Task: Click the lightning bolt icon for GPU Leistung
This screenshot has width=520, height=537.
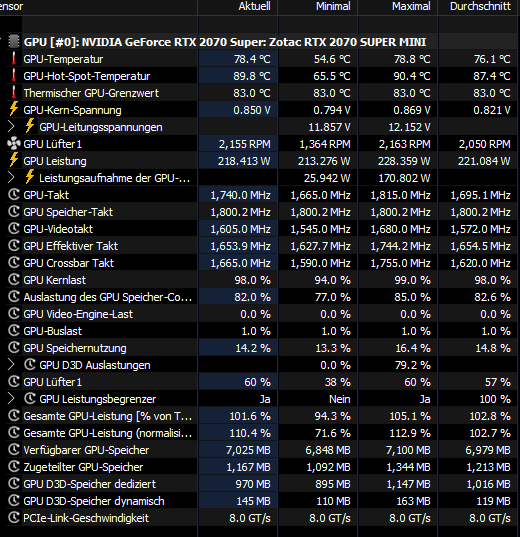Action: 14,161
